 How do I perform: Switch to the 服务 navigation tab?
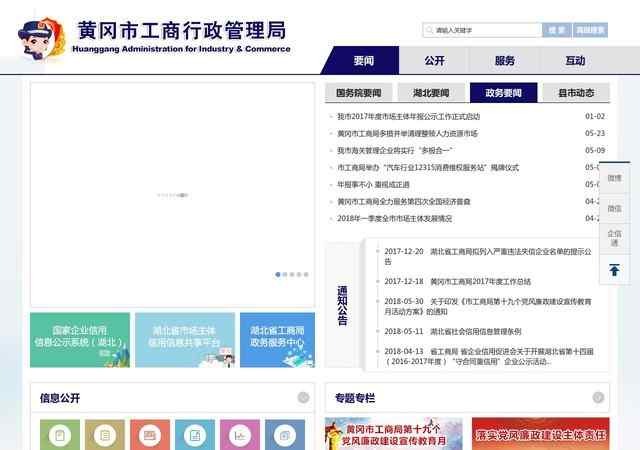click(505, 60)
